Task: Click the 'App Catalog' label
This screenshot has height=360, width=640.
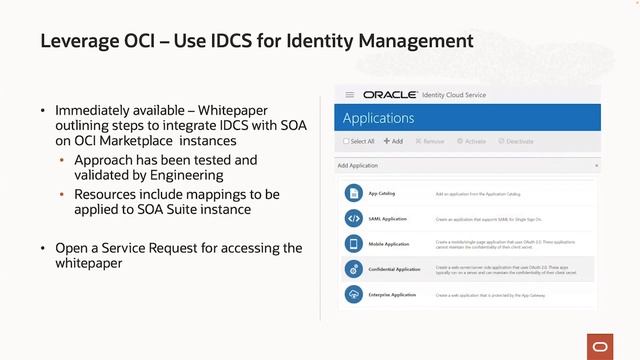Action: [382, 193]
